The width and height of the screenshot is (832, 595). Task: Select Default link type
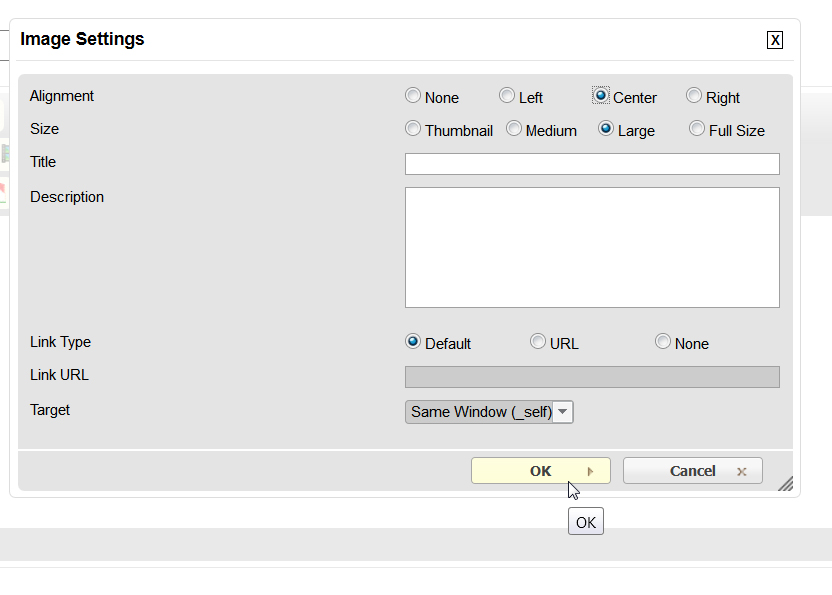point(413,342)
